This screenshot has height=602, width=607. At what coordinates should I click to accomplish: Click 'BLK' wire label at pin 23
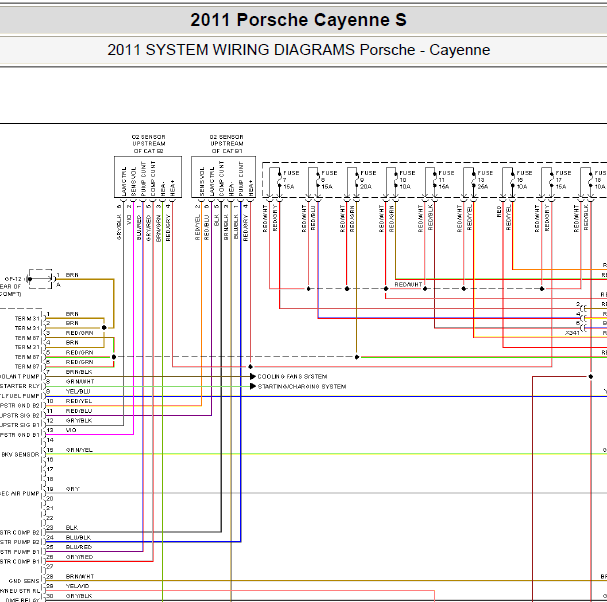pyautogui.click(x=72, y=528)
